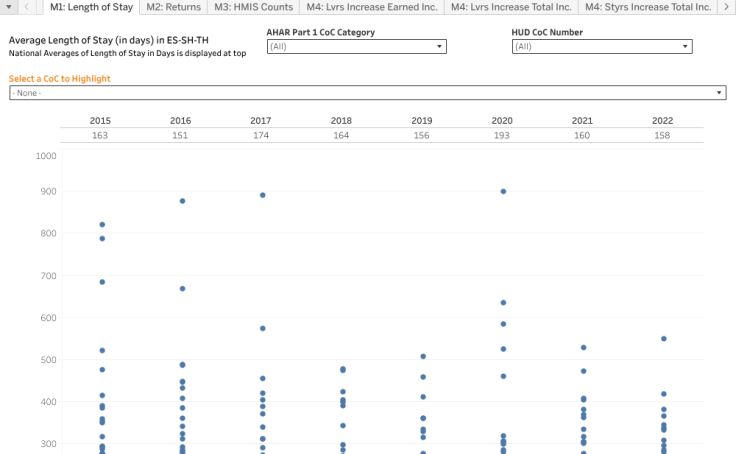Expand the AHAR Part 1 CoC Category dropdown
The height and width of the screenshot is (454, 736).
point(356,46)
